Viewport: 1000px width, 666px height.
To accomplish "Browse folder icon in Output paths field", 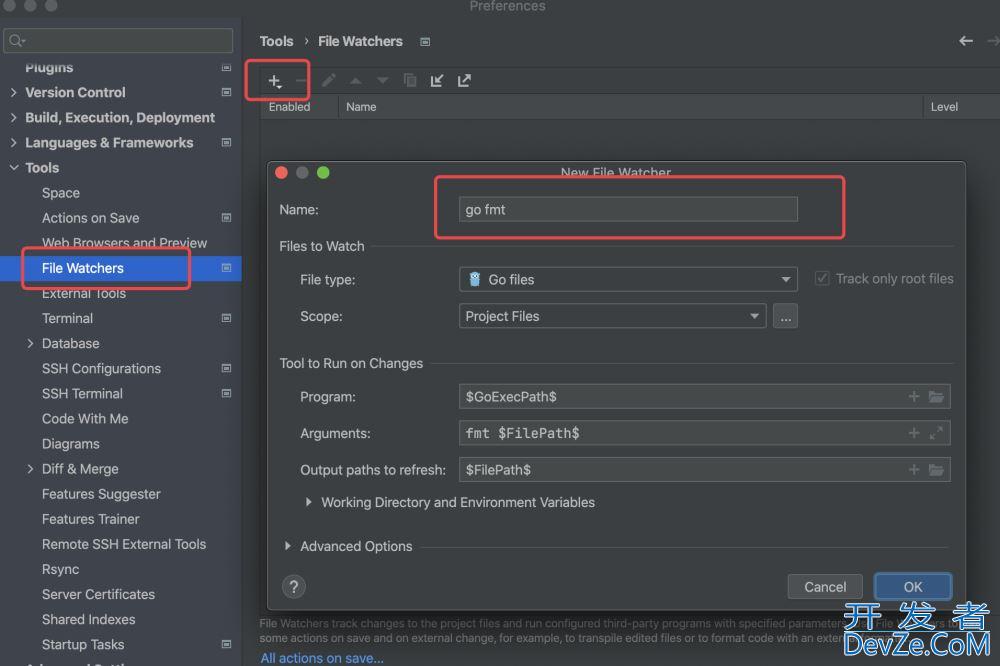I will [936, 470].
